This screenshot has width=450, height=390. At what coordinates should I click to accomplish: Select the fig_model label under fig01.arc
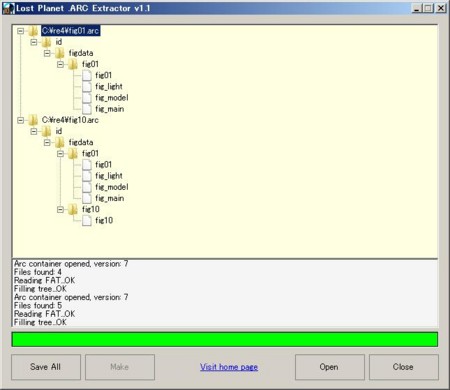pos(112,98)
